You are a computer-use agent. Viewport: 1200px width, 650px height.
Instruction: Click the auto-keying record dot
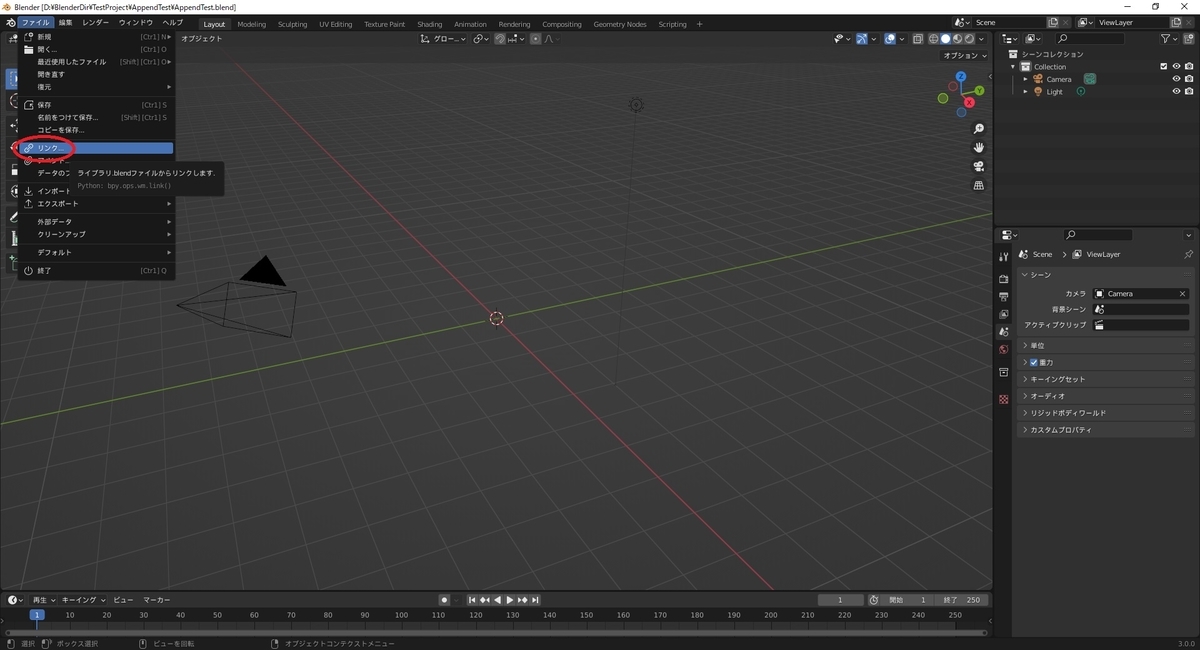click(x=444, y=600)
